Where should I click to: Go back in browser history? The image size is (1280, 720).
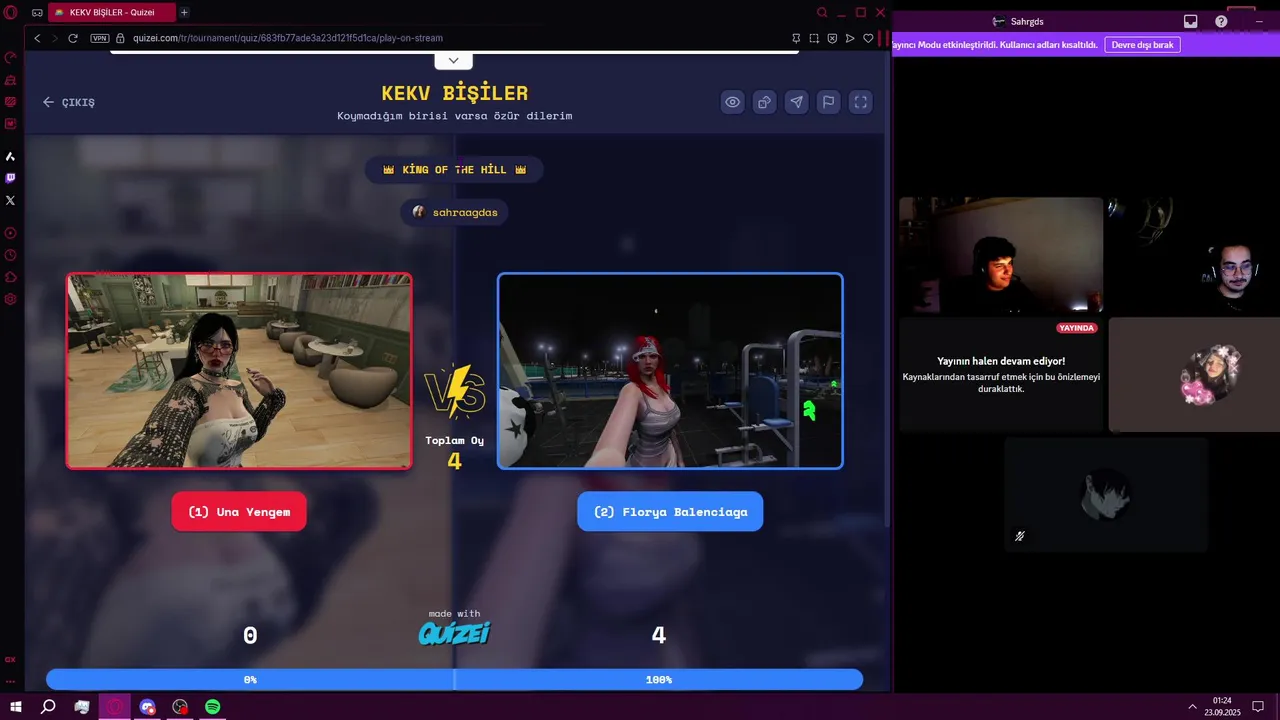pos(37,38)
